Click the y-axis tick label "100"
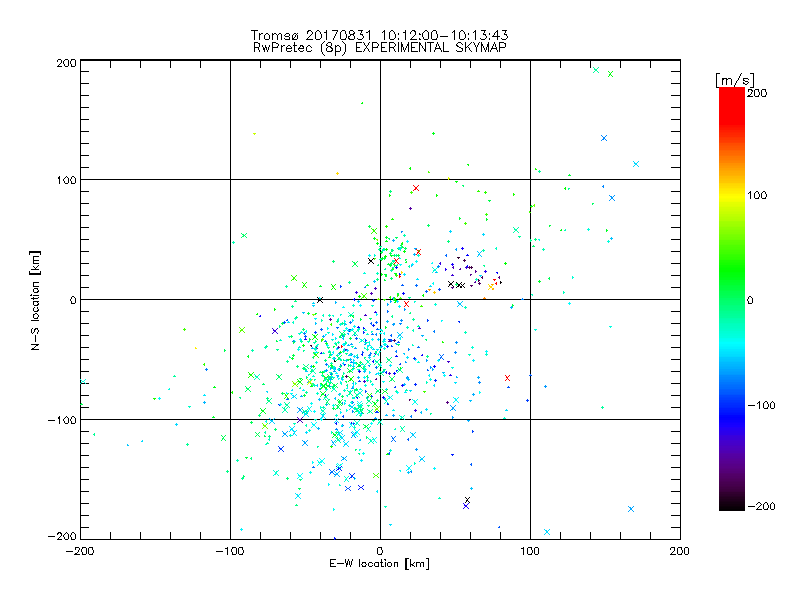 point(66,180)
